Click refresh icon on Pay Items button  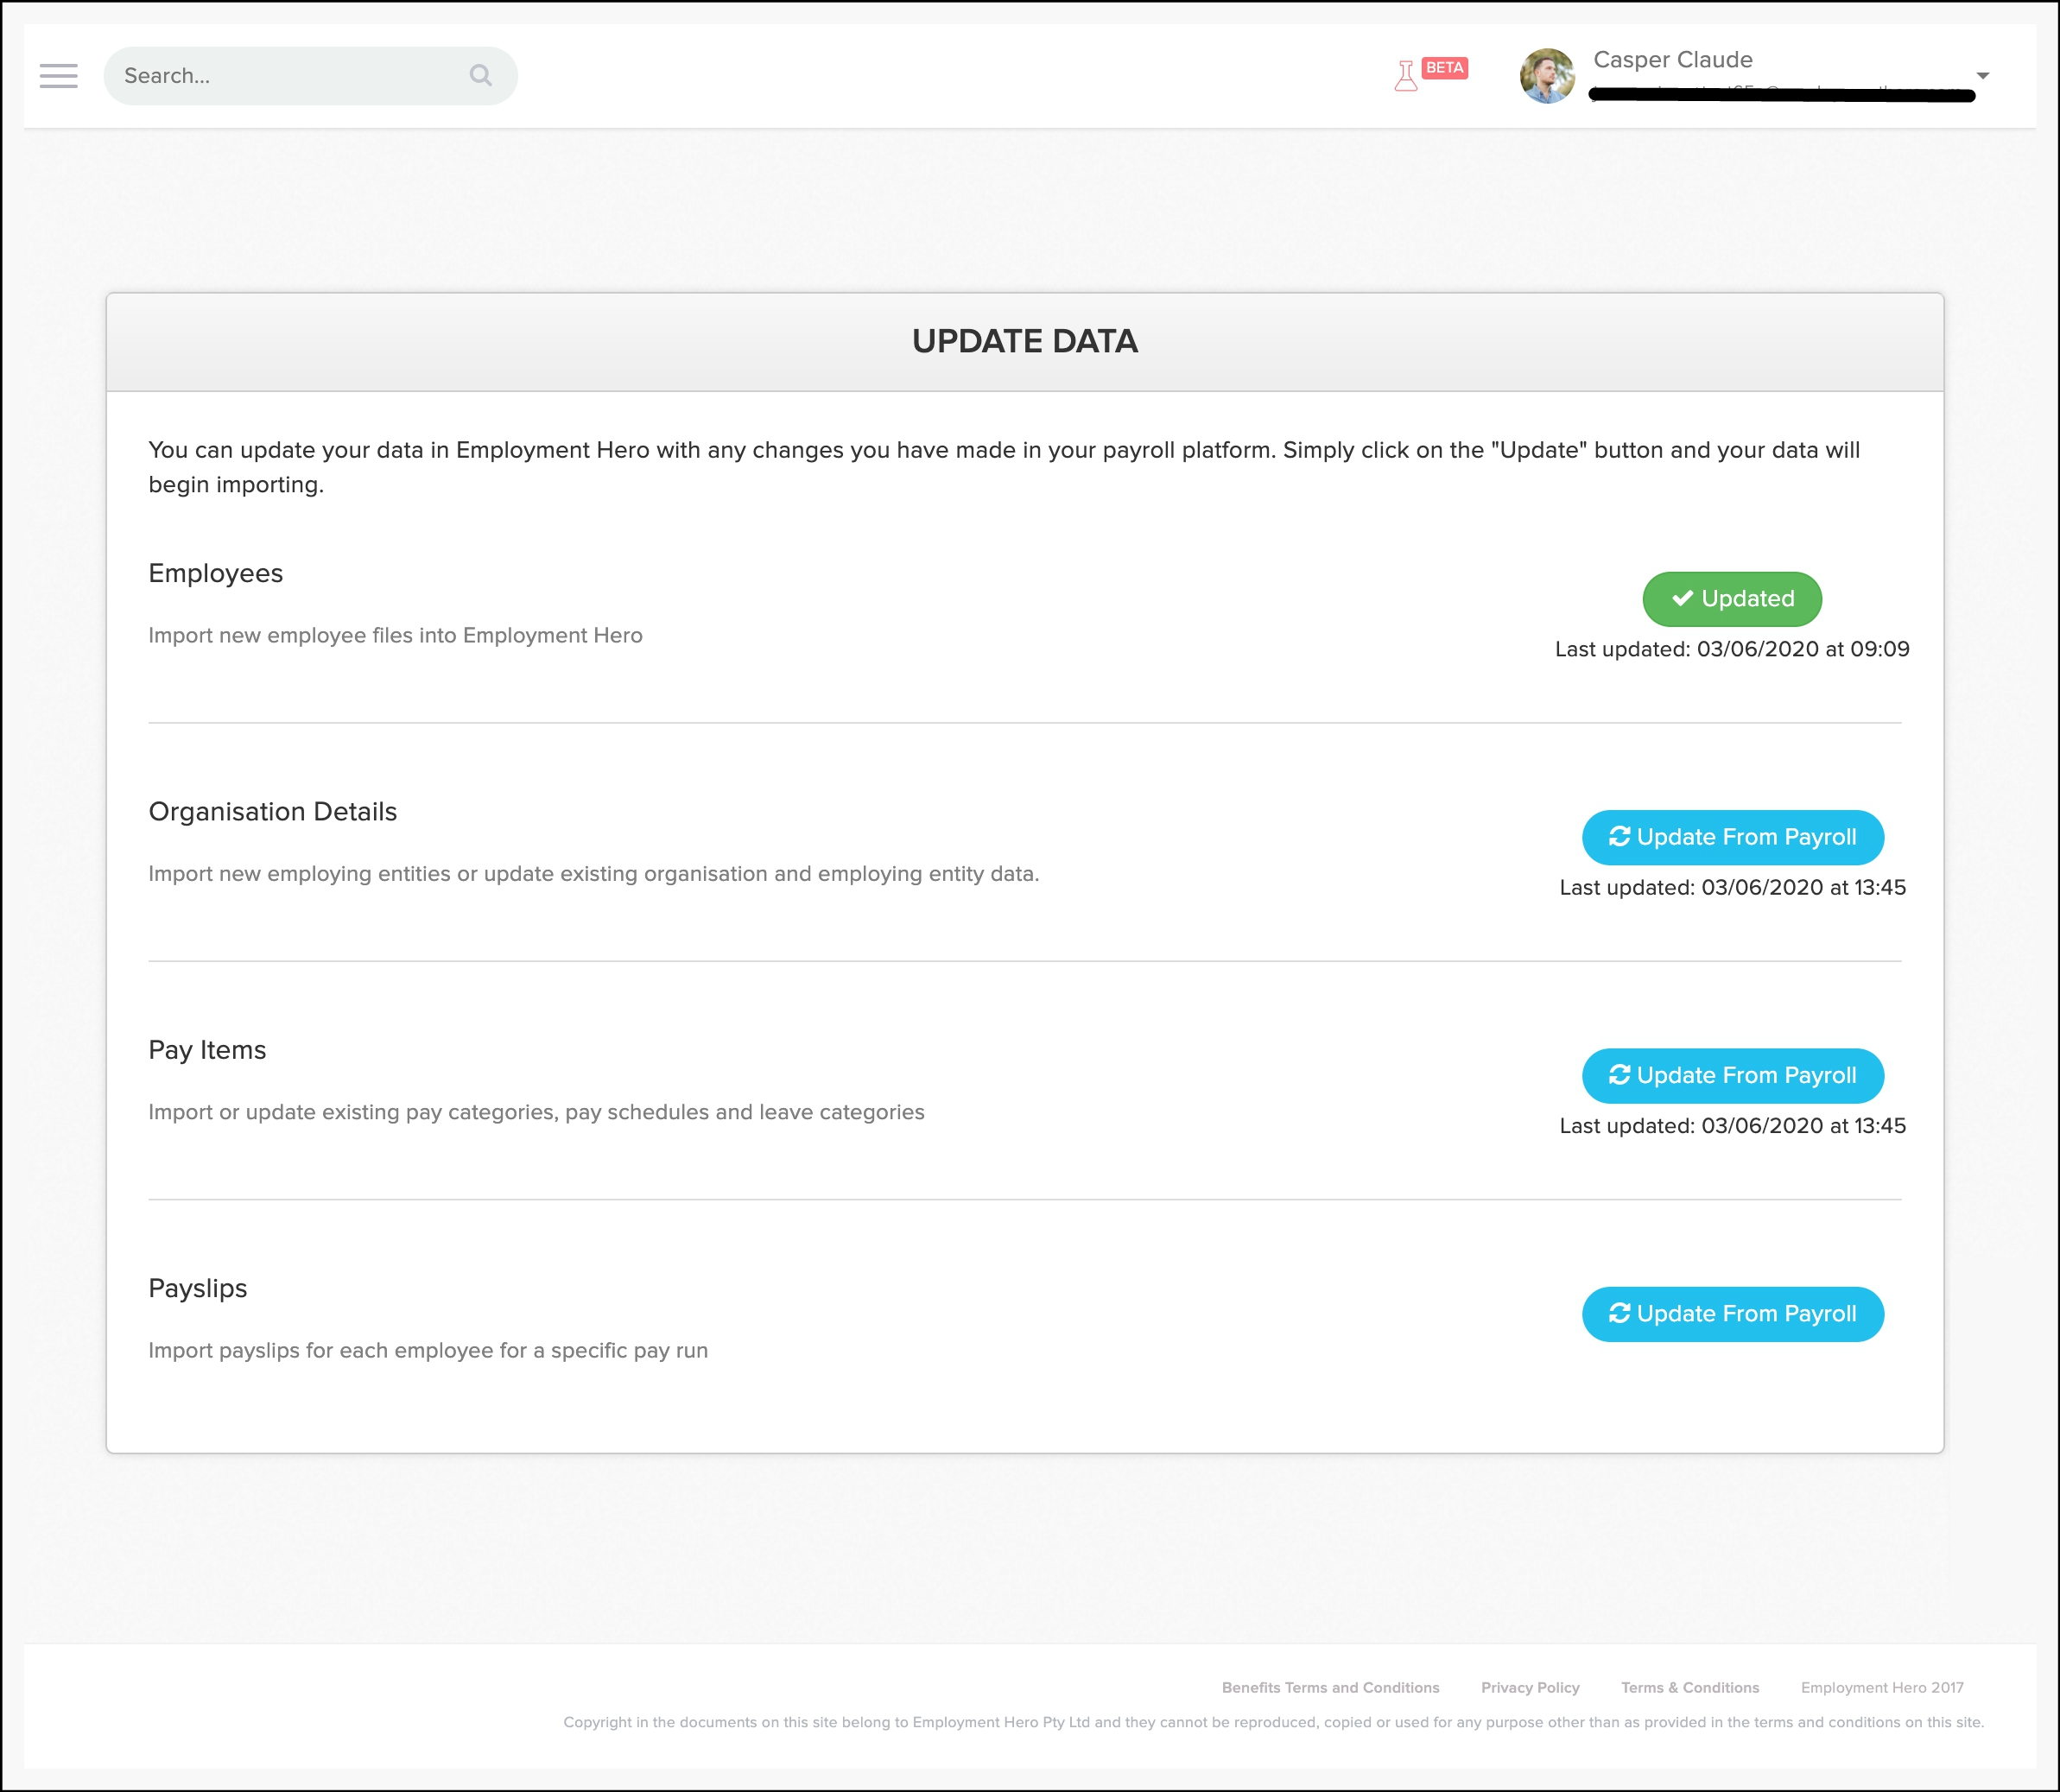(1619, 1074)
